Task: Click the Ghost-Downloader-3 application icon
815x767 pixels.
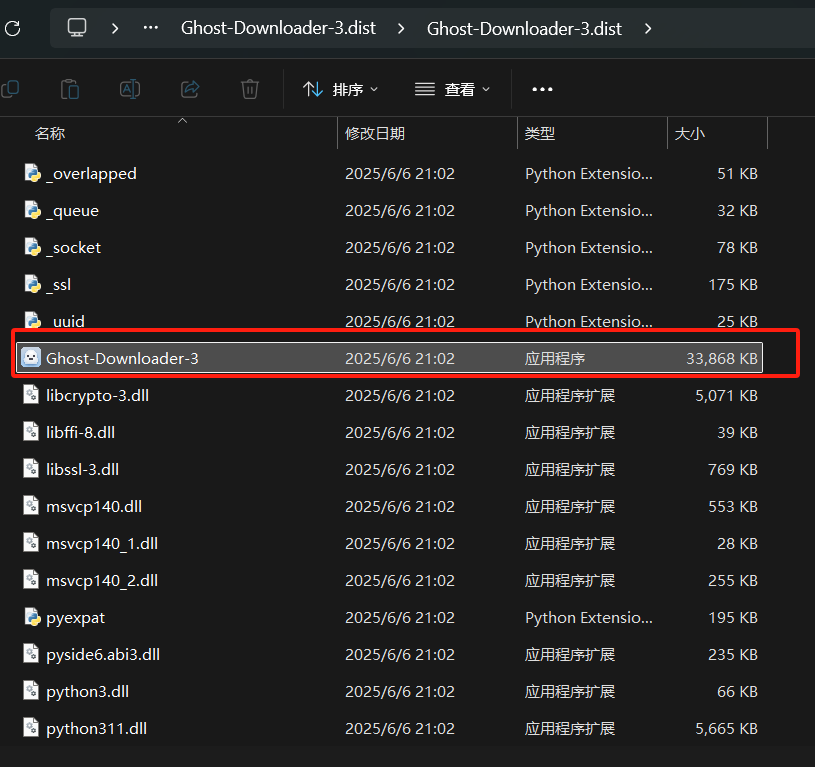Action: 31,357
